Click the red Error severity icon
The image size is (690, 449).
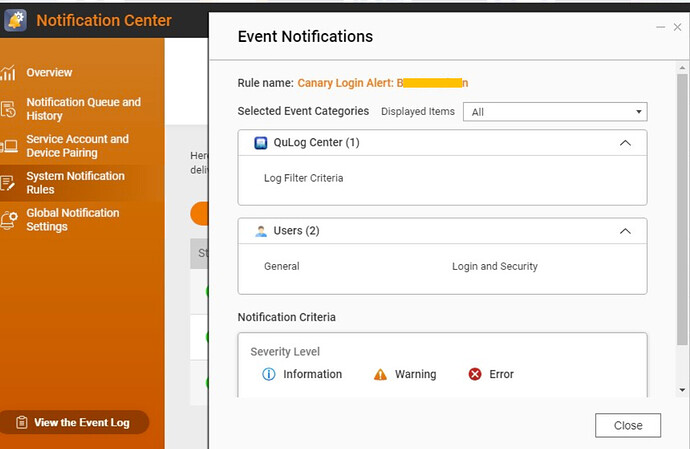click(475, 374)
